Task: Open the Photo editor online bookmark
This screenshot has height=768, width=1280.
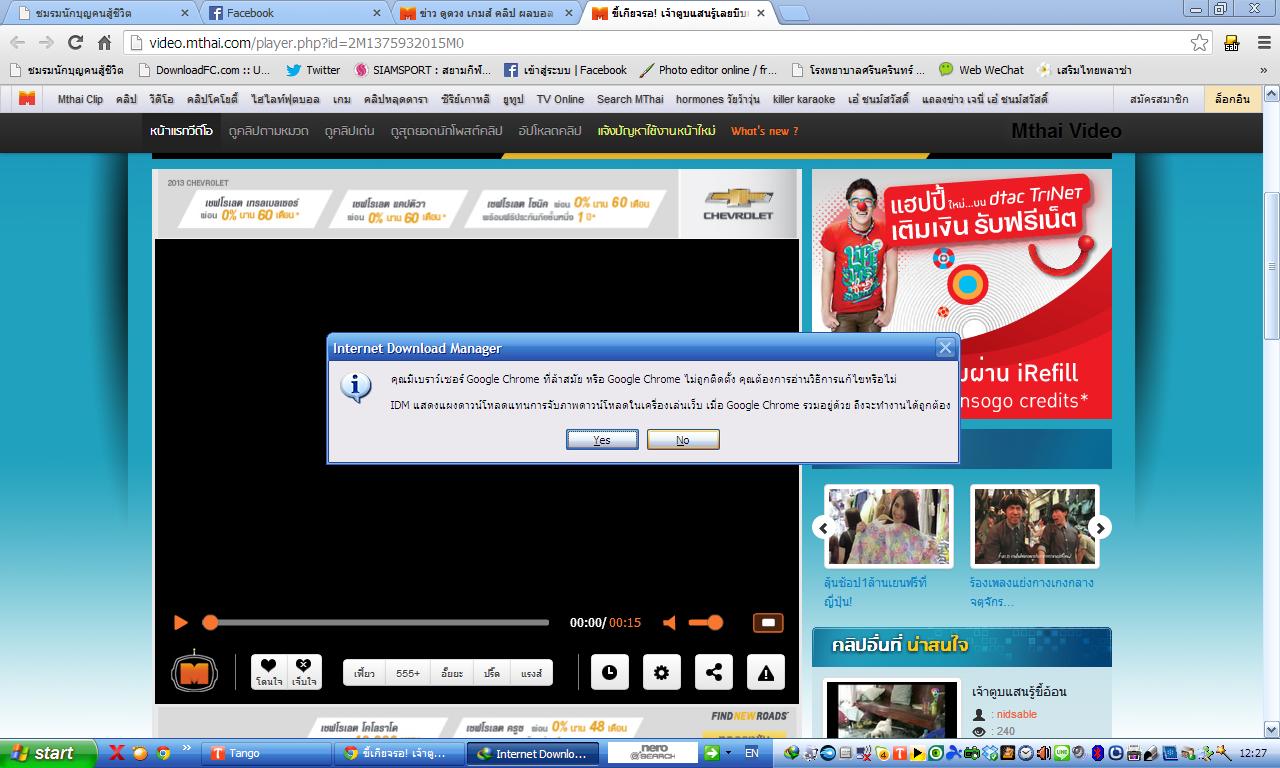Action: (708, 70)
